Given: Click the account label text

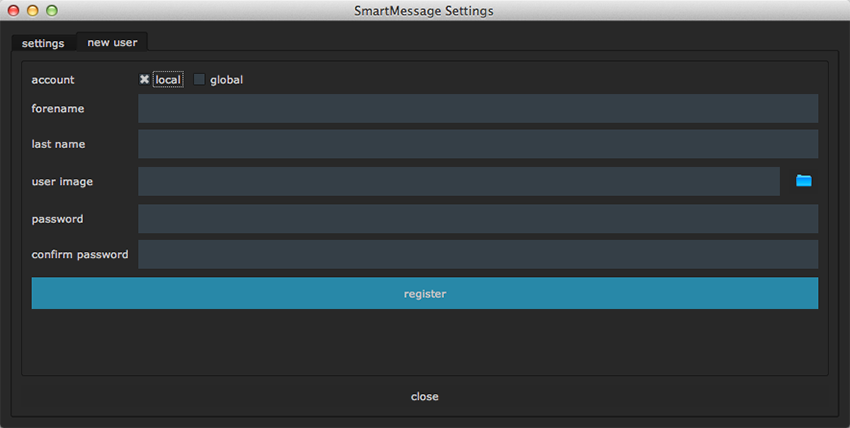Looking at the screenshot, I should tap(53, 80).
